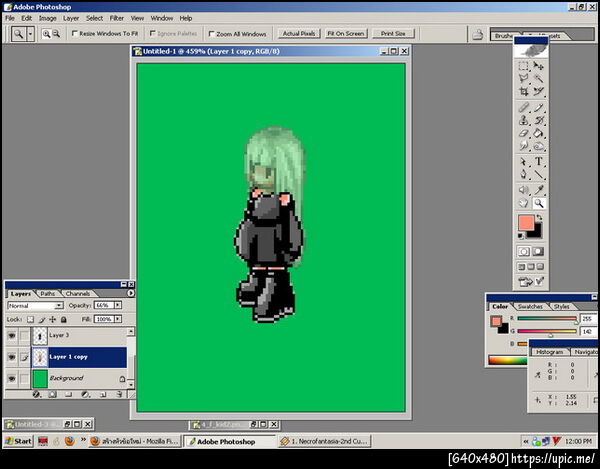Expand the system tray chevron

(526, 441)
